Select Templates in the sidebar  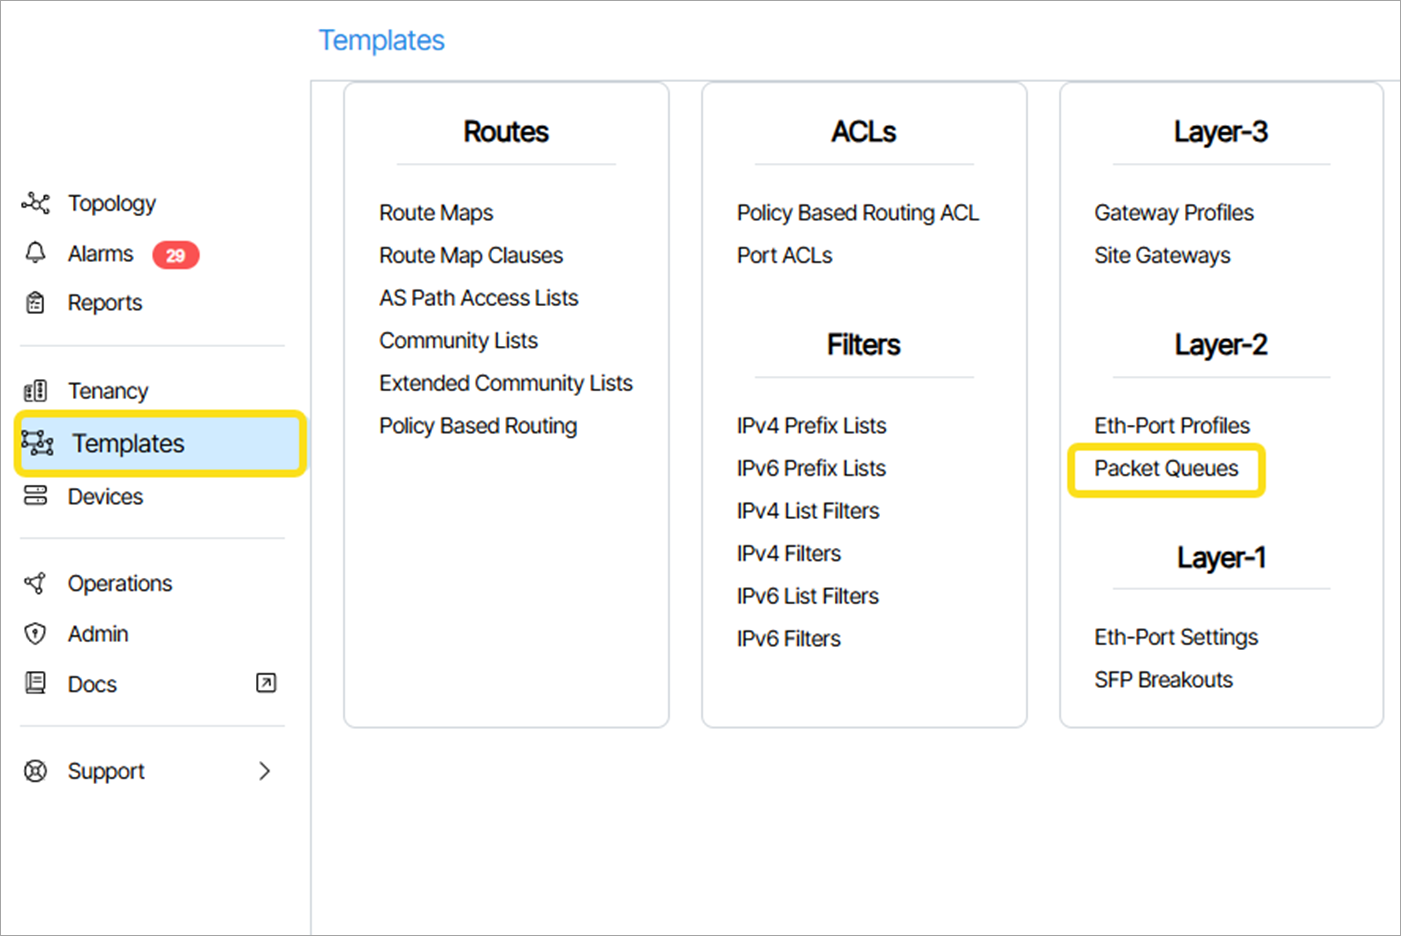[x=128, y=443]
